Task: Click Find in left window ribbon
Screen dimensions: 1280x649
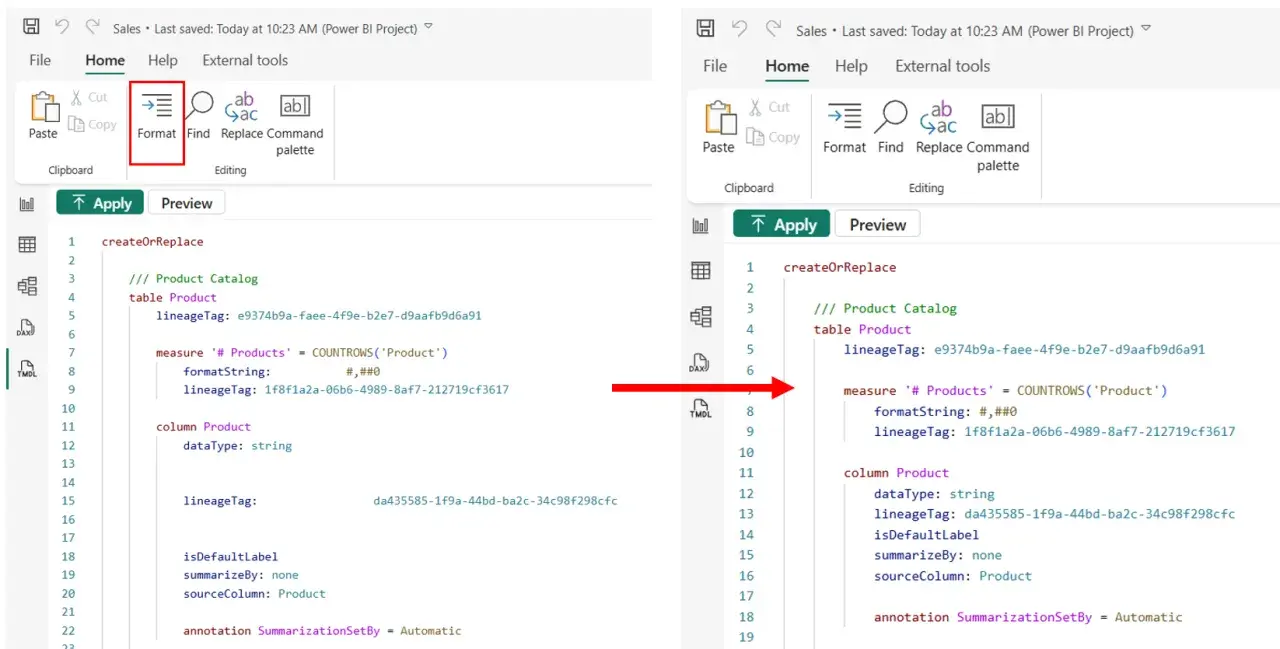Action: pyautogui.click(x=199, y=115)
